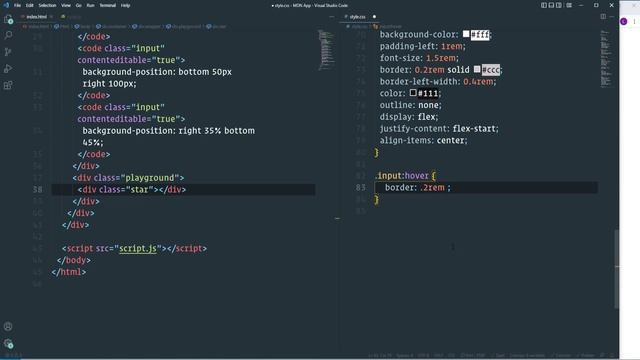Click the 'font-size: 1.5rem;' line
640x360 pixels.
(x=419, y=58)
